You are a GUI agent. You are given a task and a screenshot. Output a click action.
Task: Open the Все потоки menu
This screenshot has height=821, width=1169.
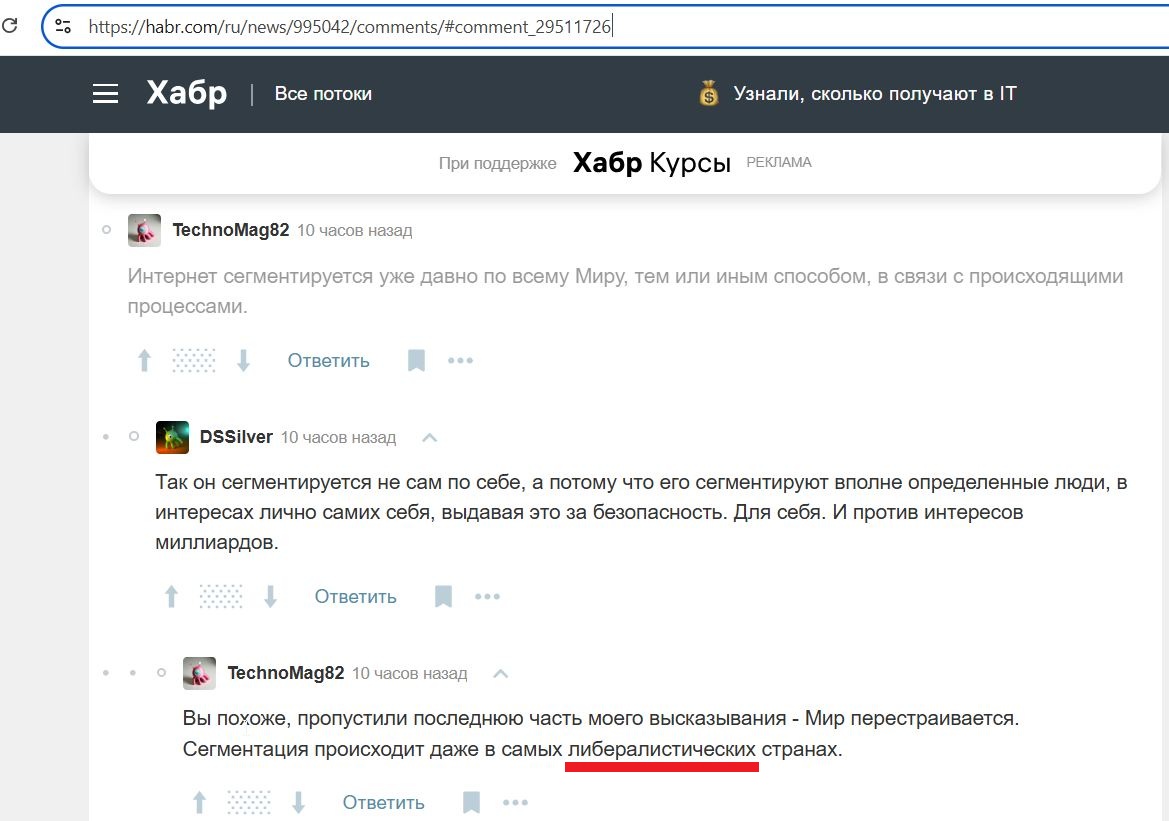coord(323,94)
